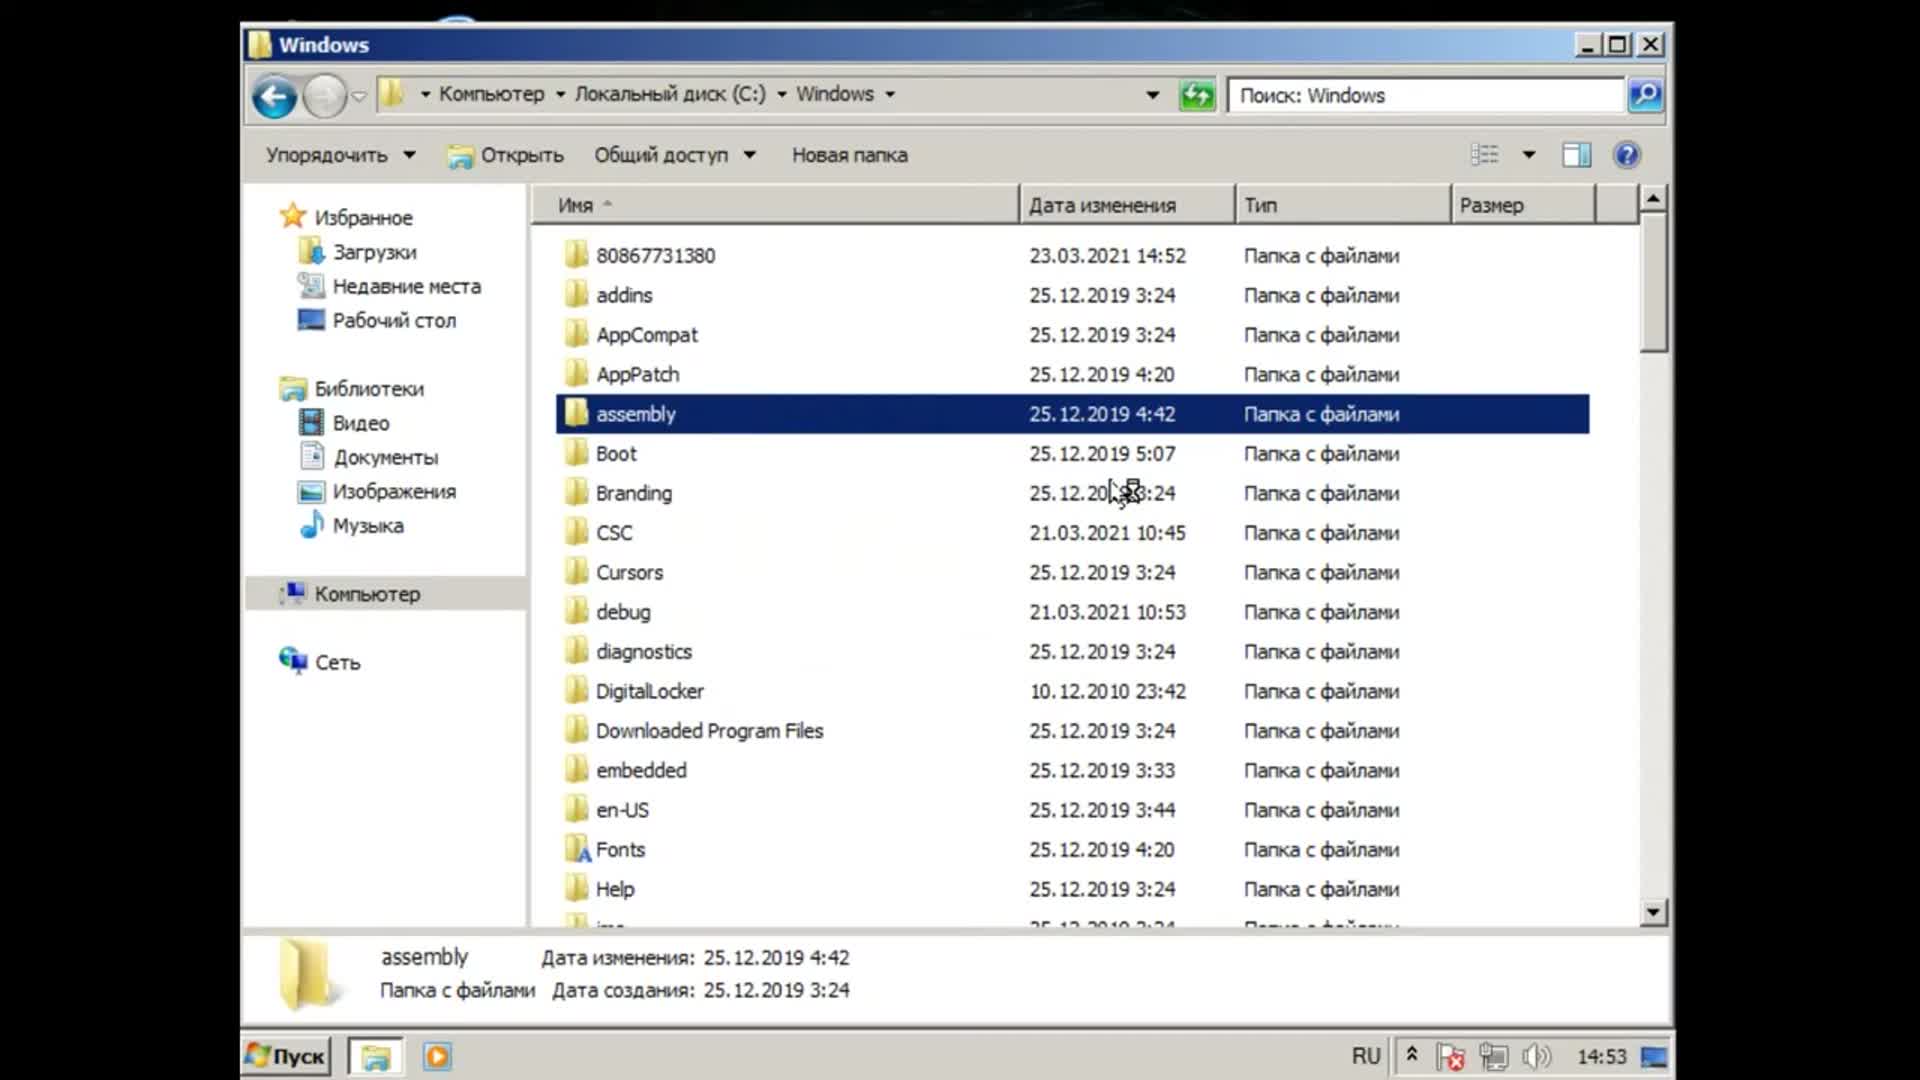Sort by the Имя column header
1920x1080 pixels.
pos(775,205)
